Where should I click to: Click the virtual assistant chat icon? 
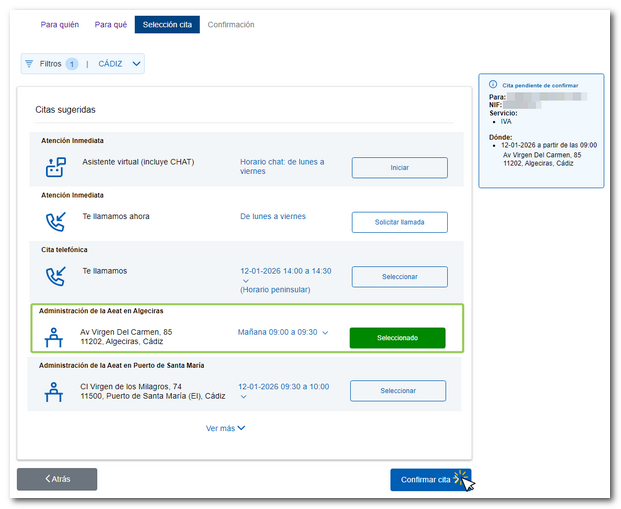pyautogui.click(x=55, y=167)
